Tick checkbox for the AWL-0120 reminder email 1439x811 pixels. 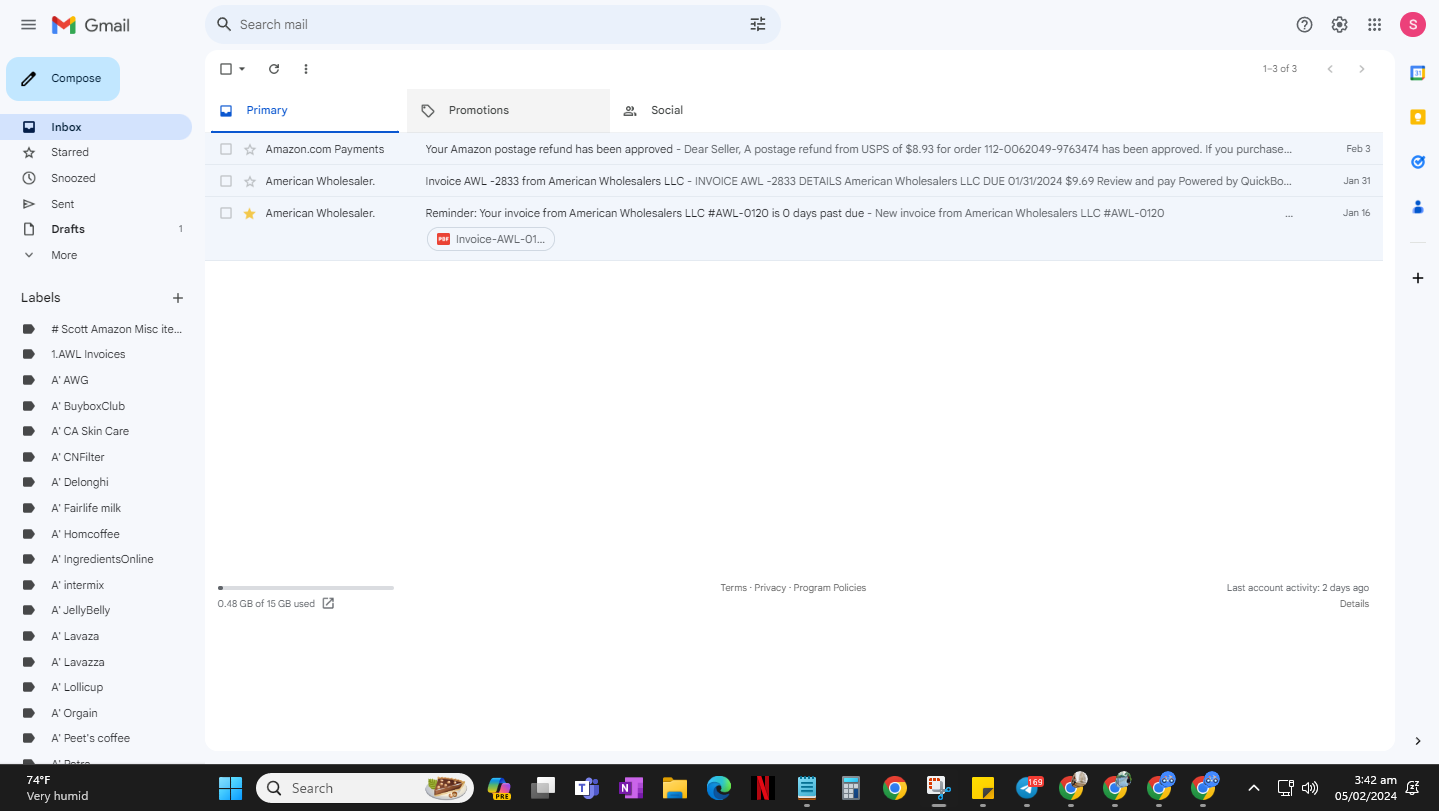coord(226,213)
